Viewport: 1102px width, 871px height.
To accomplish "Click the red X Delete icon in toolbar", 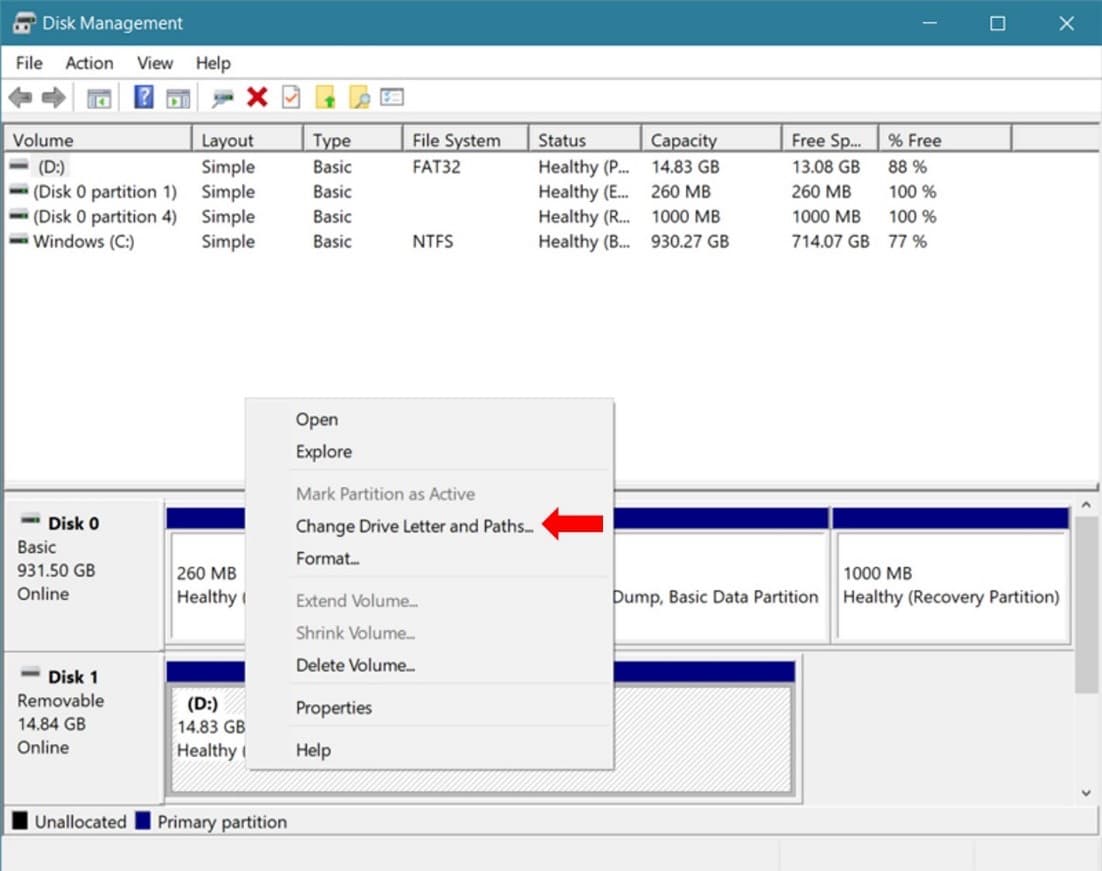I will coord(257,98).
